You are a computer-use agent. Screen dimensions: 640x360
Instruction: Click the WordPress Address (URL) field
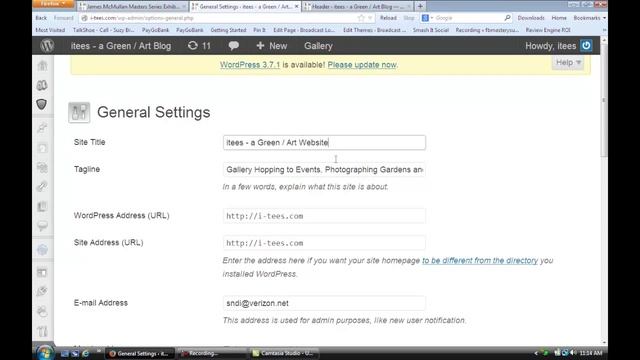click(x=324, y=216)
